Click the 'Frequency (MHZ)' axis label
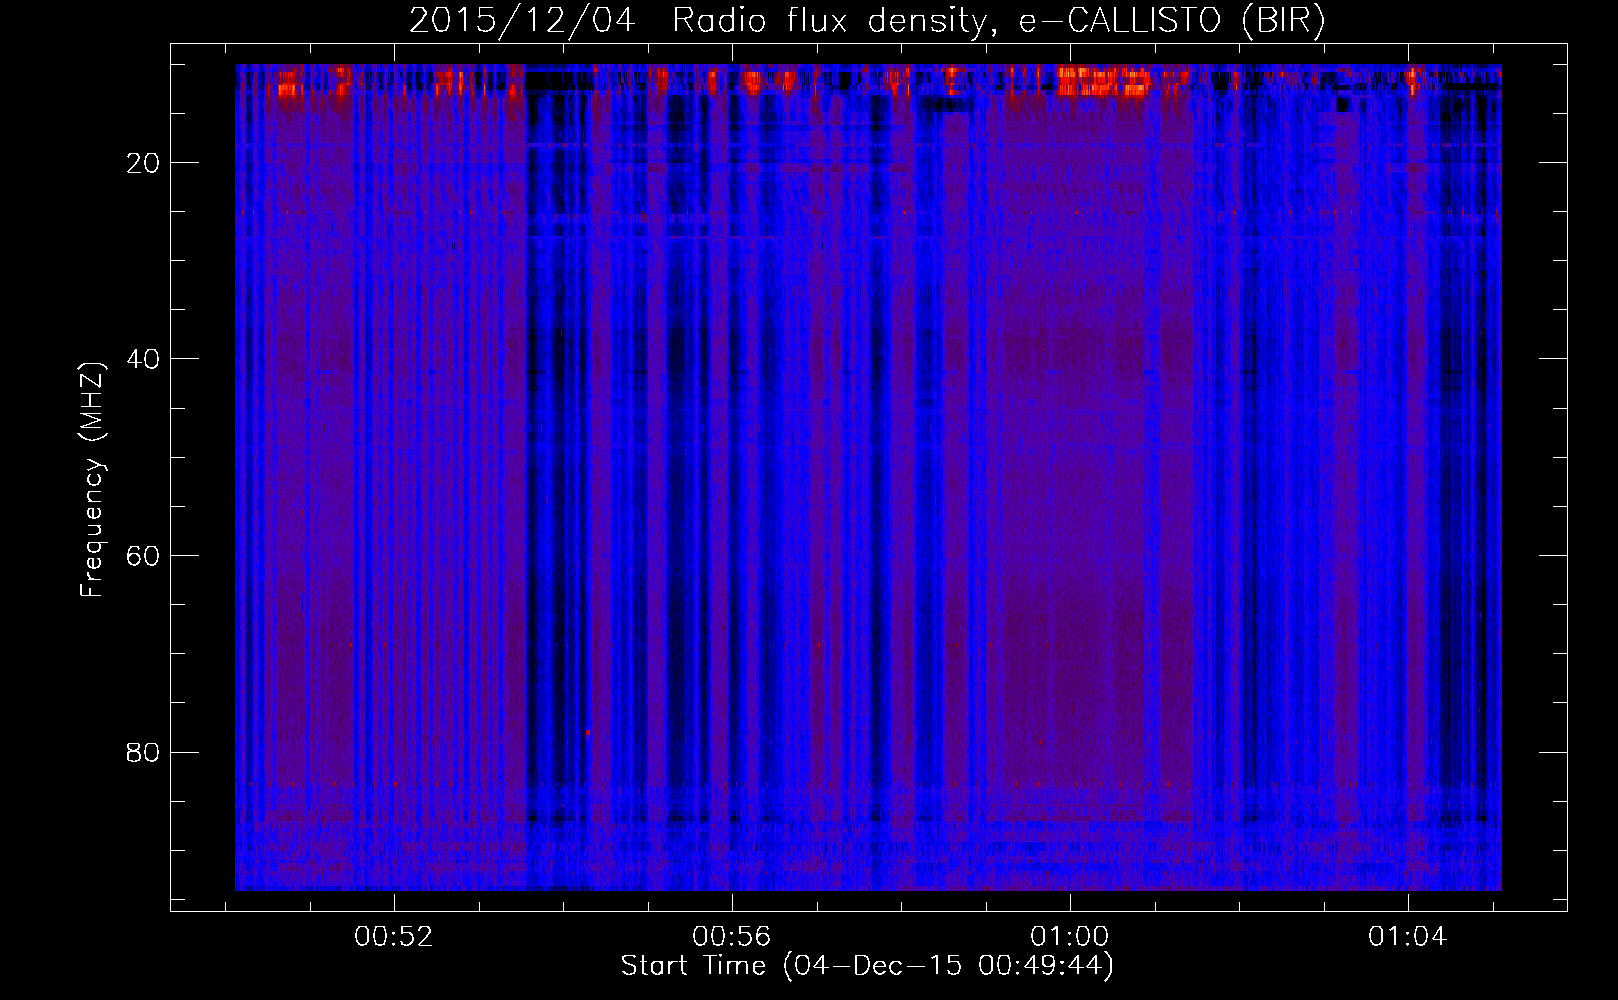The width and height of the screenshot is (1618, 1000). coord(92,480)
